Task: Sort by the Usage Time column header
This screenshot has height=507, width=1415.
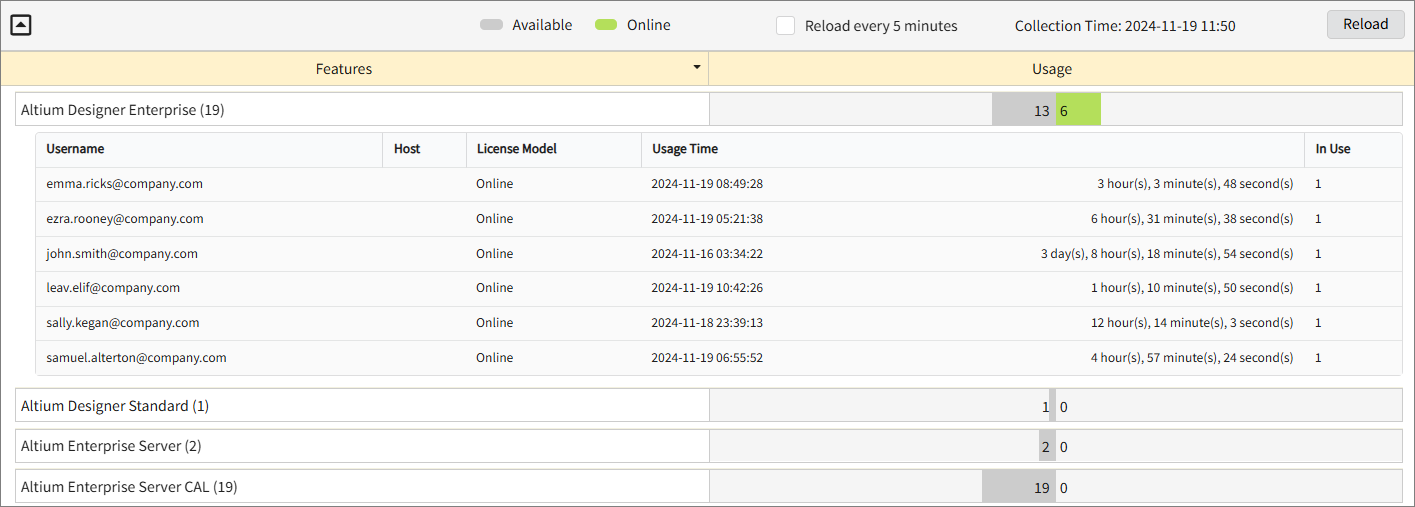Action: point(973,149)
